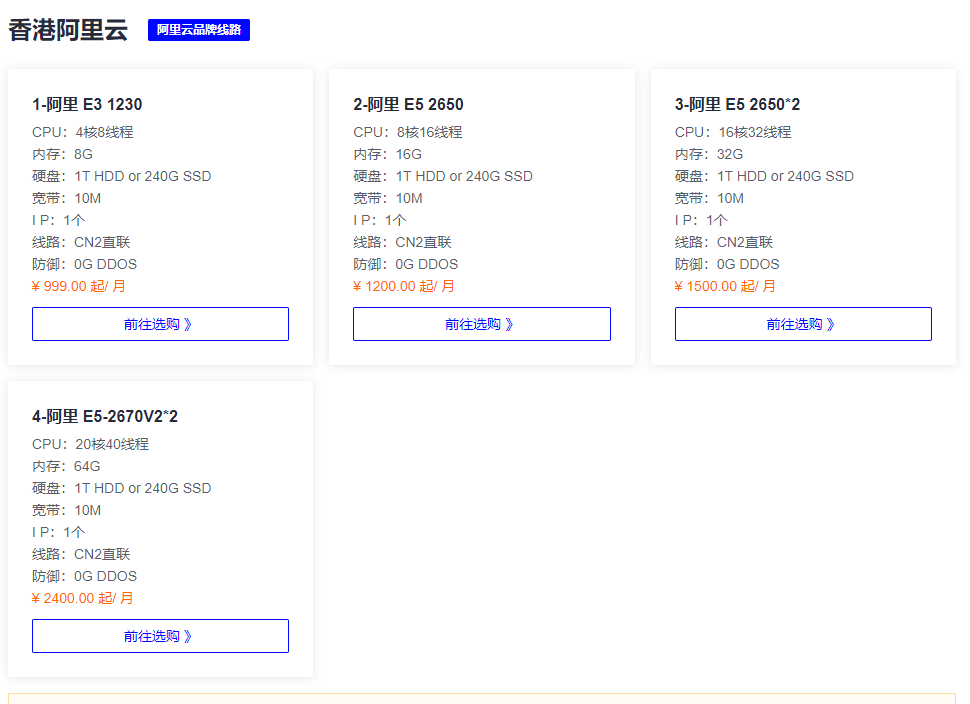
Task: Click 宽带: 10M in the E5-2670V2*2 card
Action: 67,510
